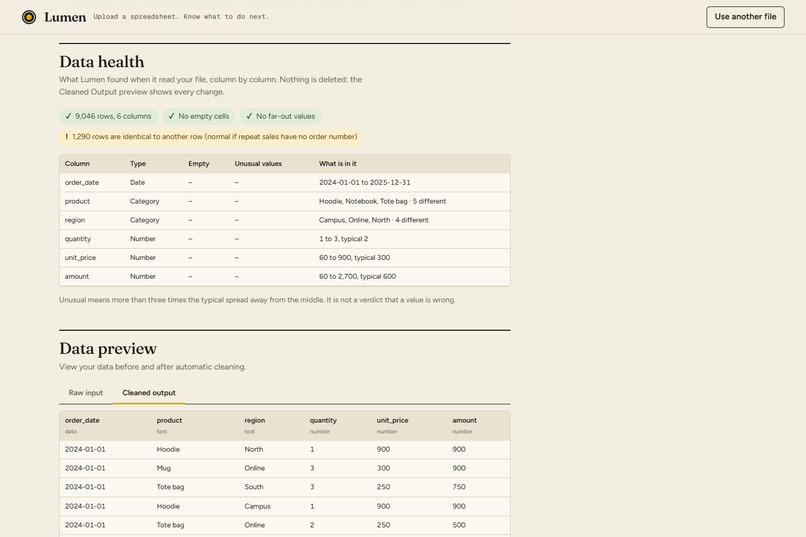Select the Cleaned output tab

pyautogui.click(x=149, y=393)
